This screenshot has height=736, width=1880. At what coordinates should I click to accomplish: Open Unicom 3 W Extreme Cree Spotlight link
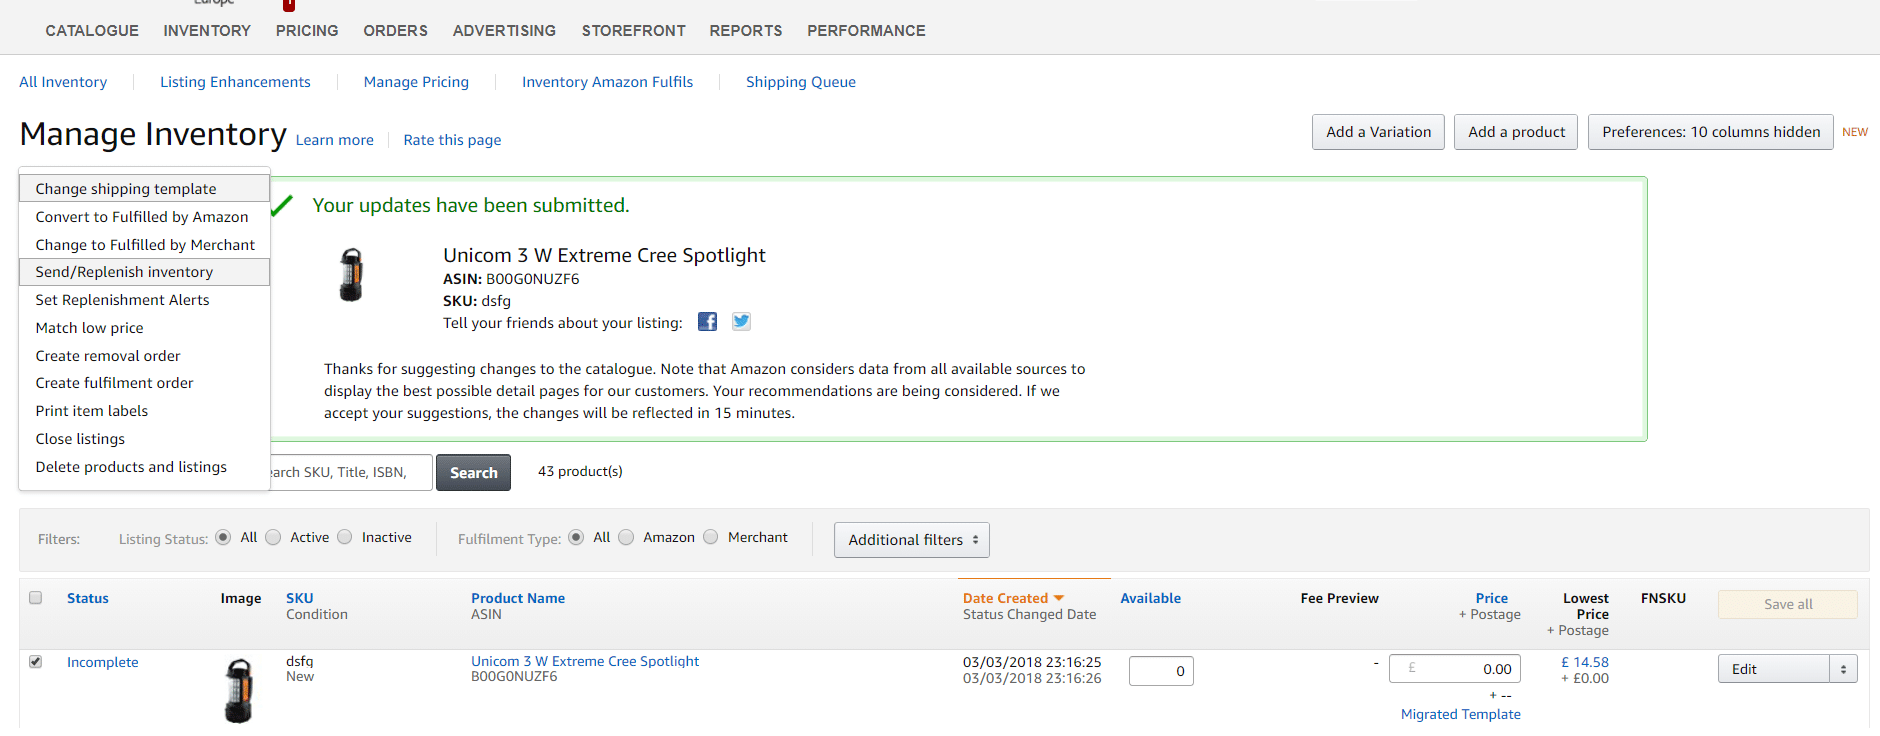tap(585, 661)
